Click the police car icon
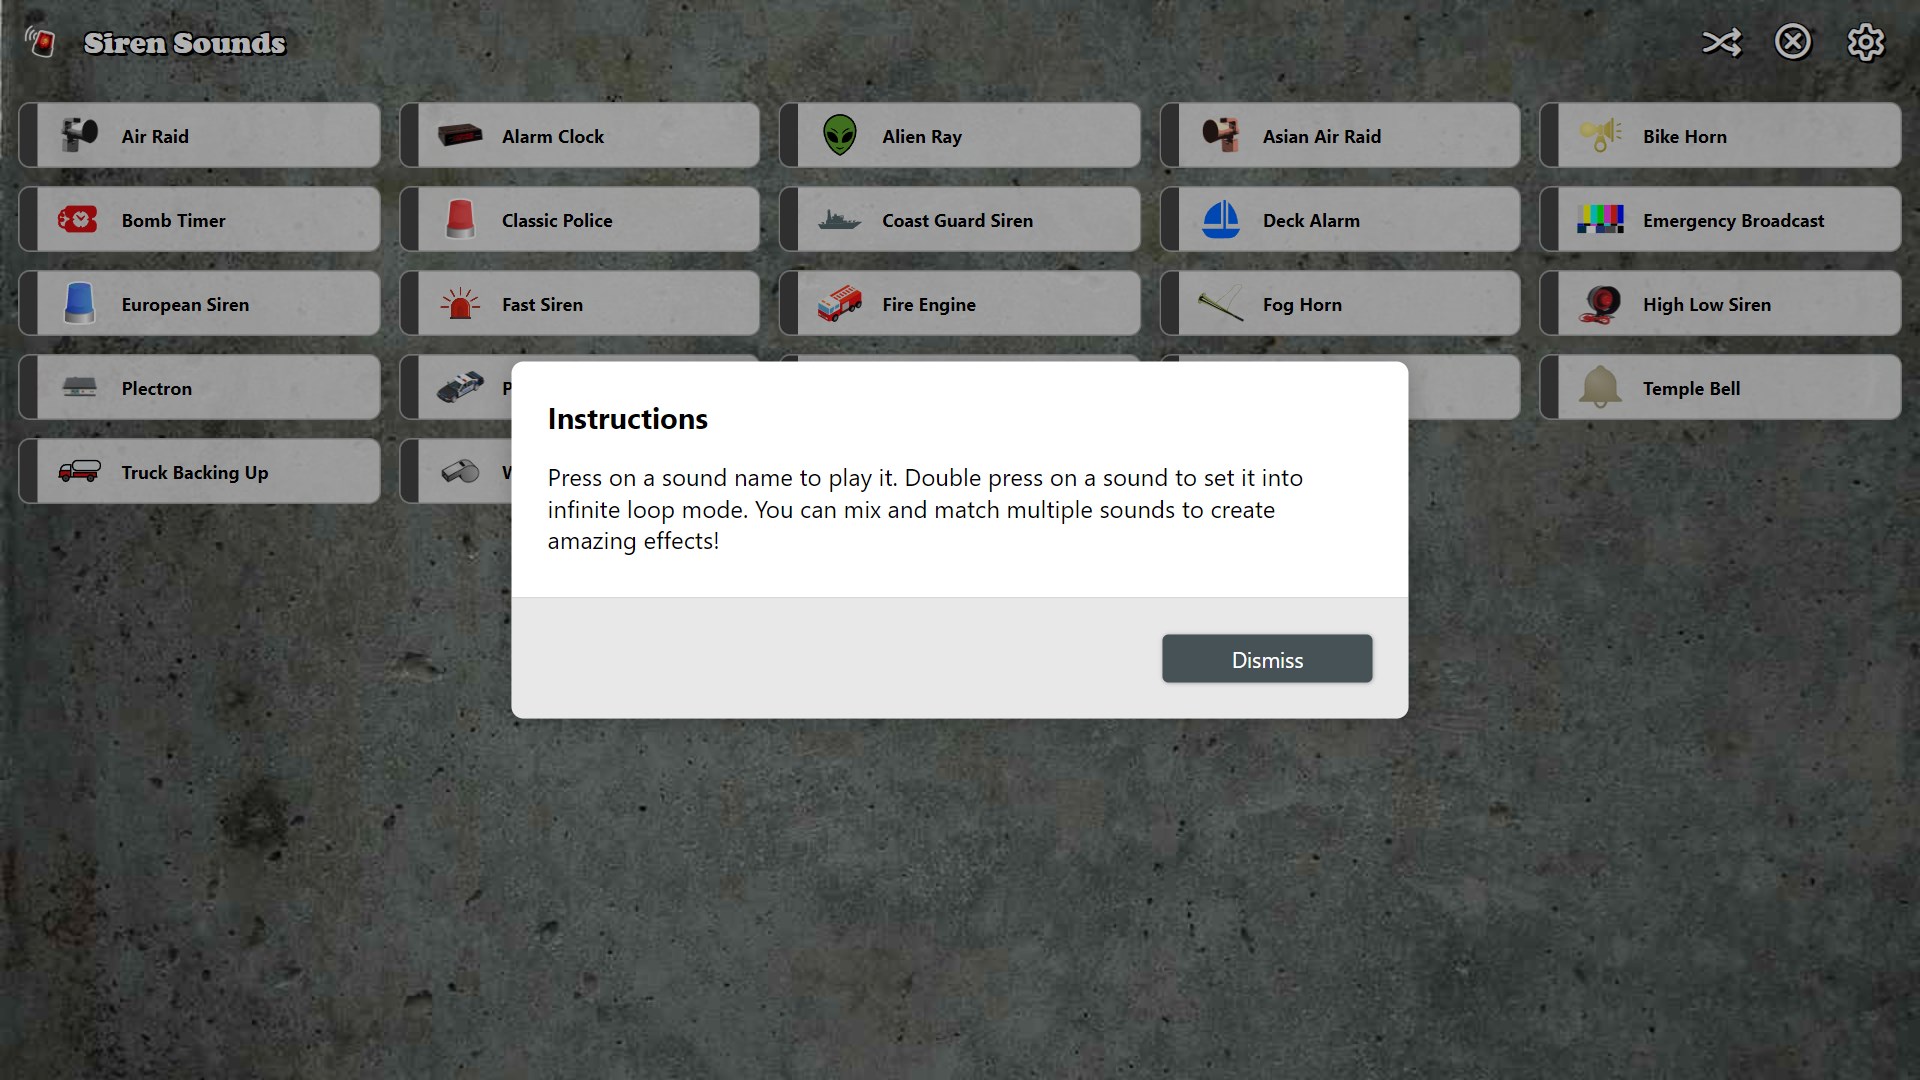 pyautogui.click(x=459, y=387)
